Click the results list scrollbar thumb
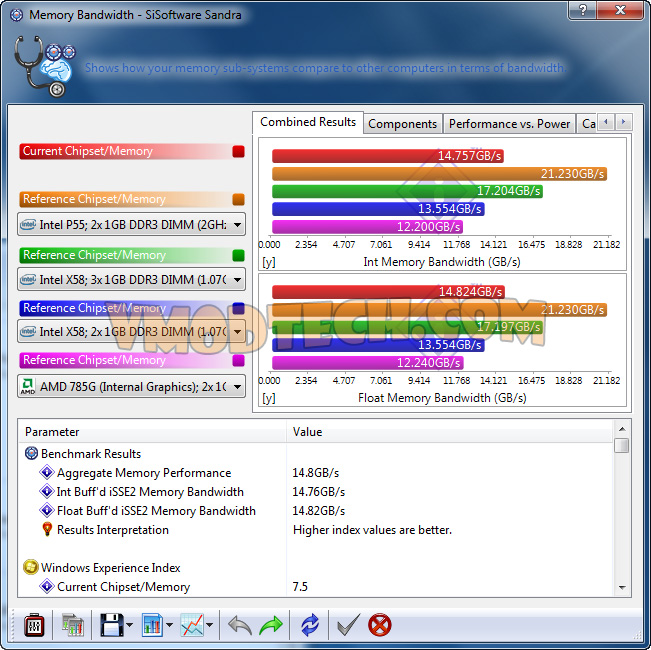The height and width of the screenshot is (650, 651). (x=622, y=445)
